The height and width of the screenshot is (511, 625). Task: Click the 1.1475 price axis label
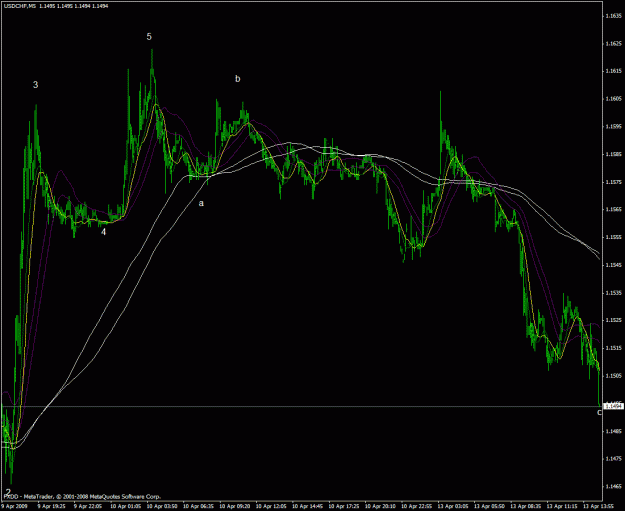pyautogui.click(x=613, y=459)
